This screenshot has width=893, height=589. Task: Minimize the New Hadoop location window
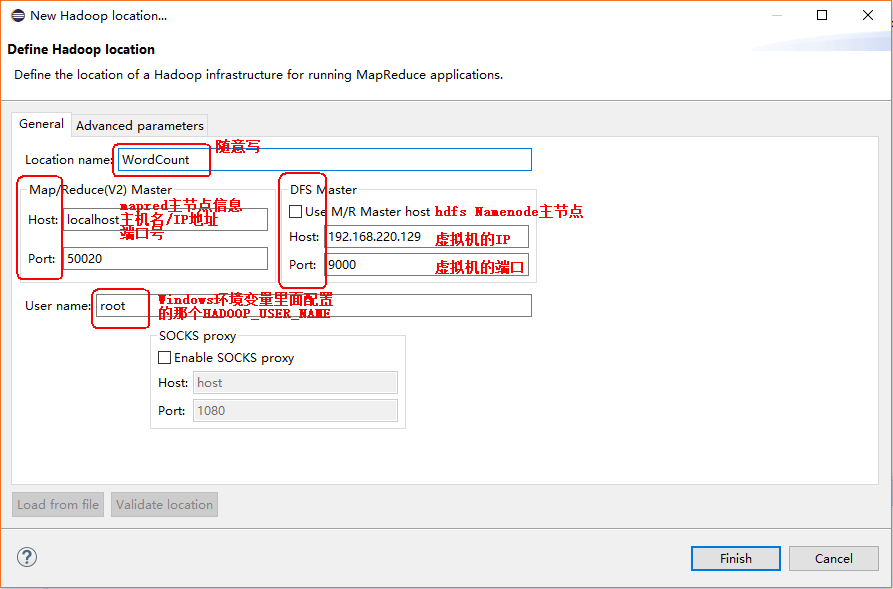point(776,15)
